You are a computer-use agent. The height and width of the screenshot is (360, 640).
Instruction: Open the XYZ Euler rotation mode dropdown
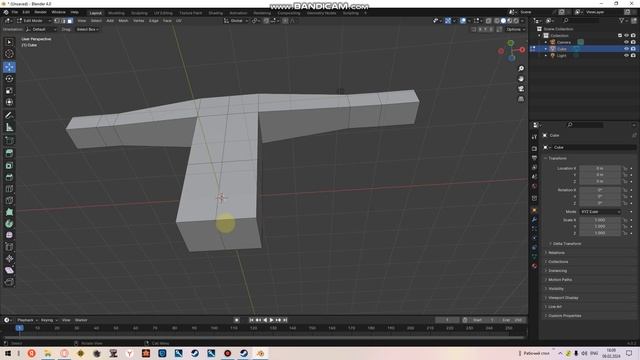pyautogui.click(x=600, y=212)
